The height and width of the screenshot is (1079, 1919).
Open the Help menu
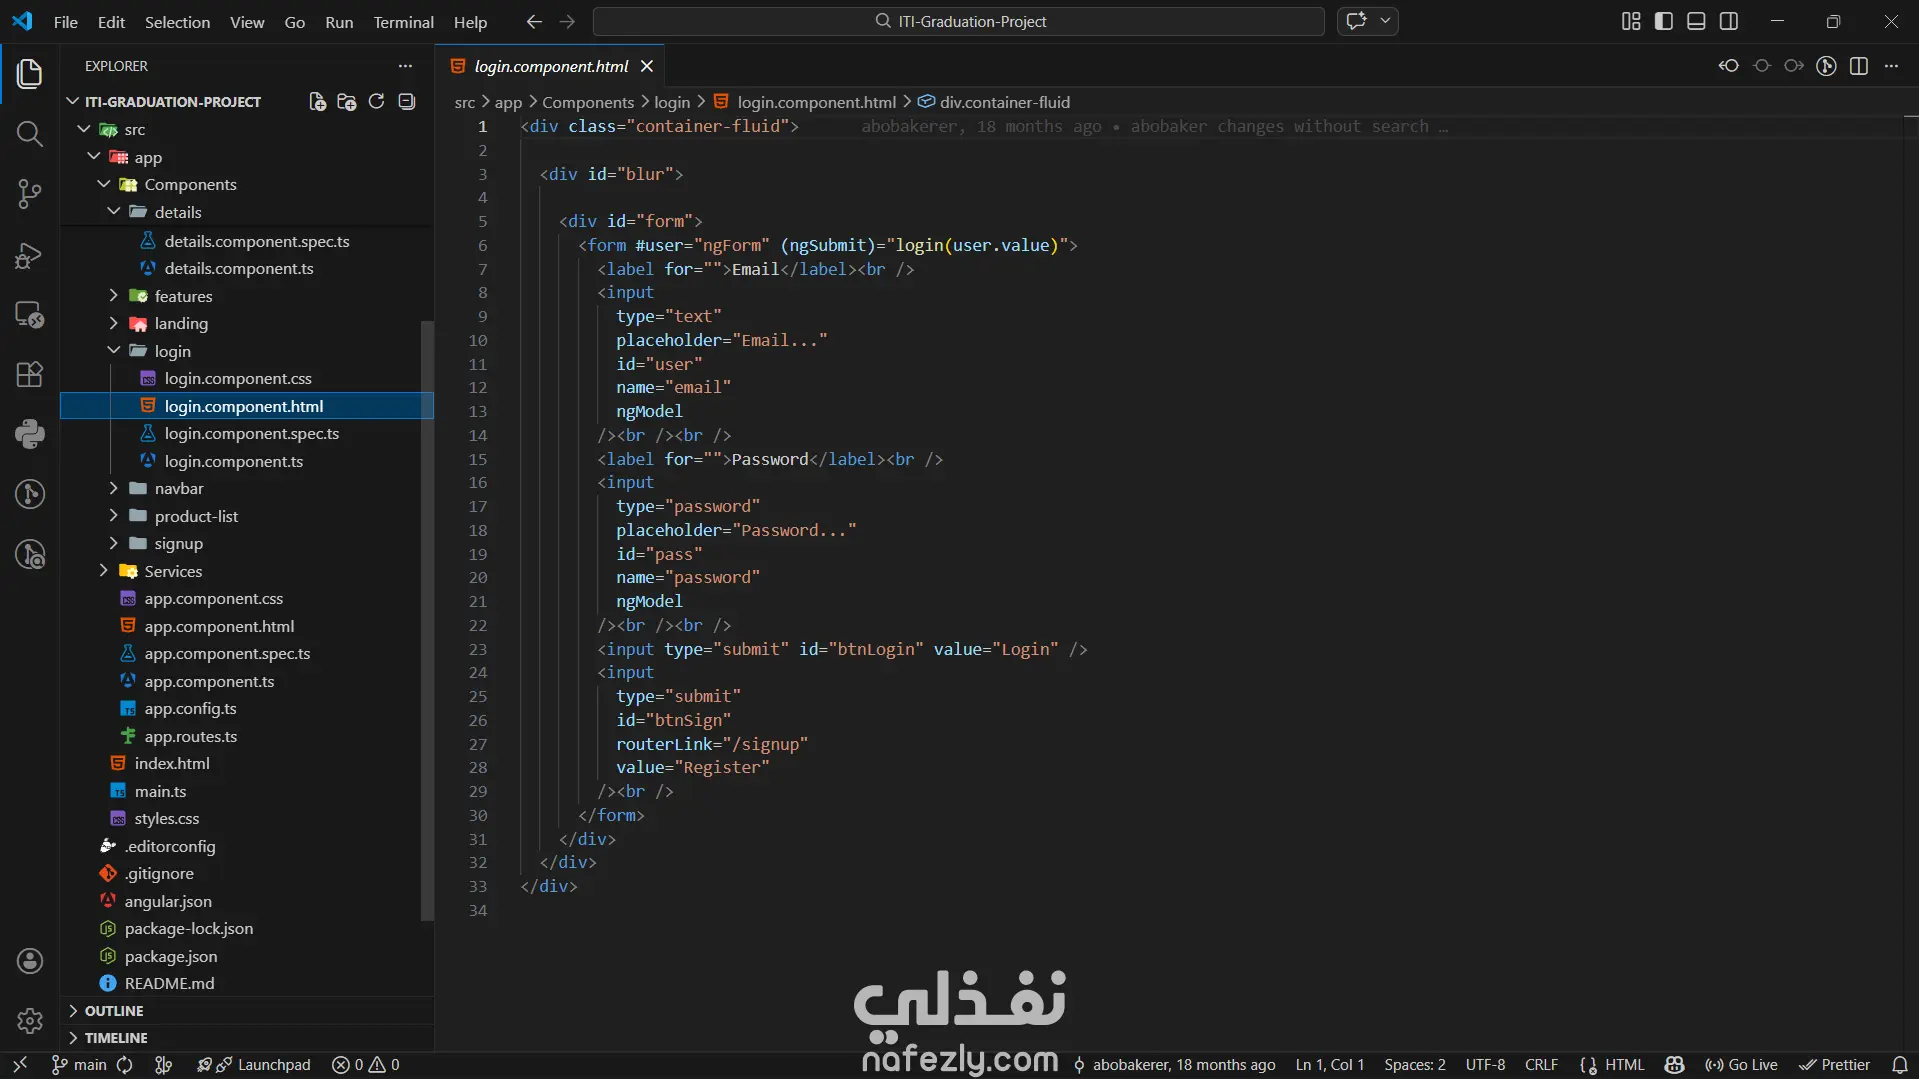coord(470,22)
